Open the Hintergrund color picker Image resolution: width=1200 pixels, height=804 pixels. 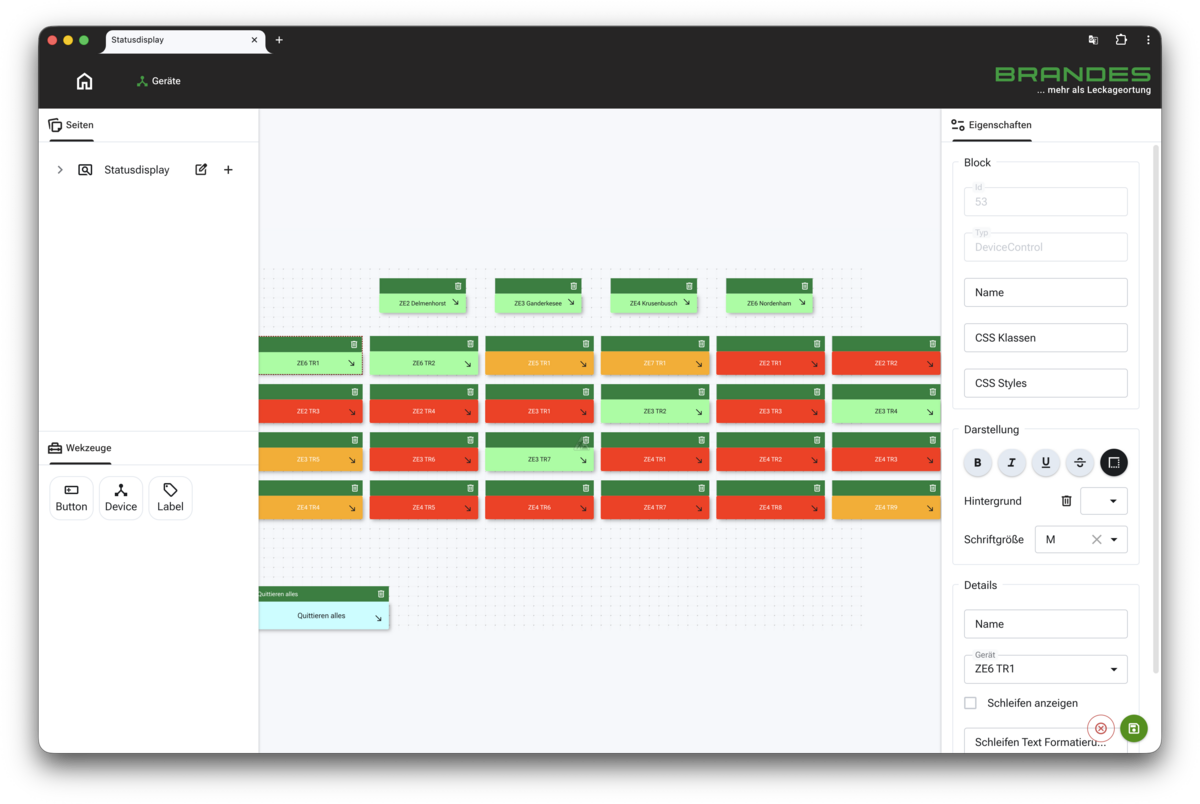[1104, 501]
